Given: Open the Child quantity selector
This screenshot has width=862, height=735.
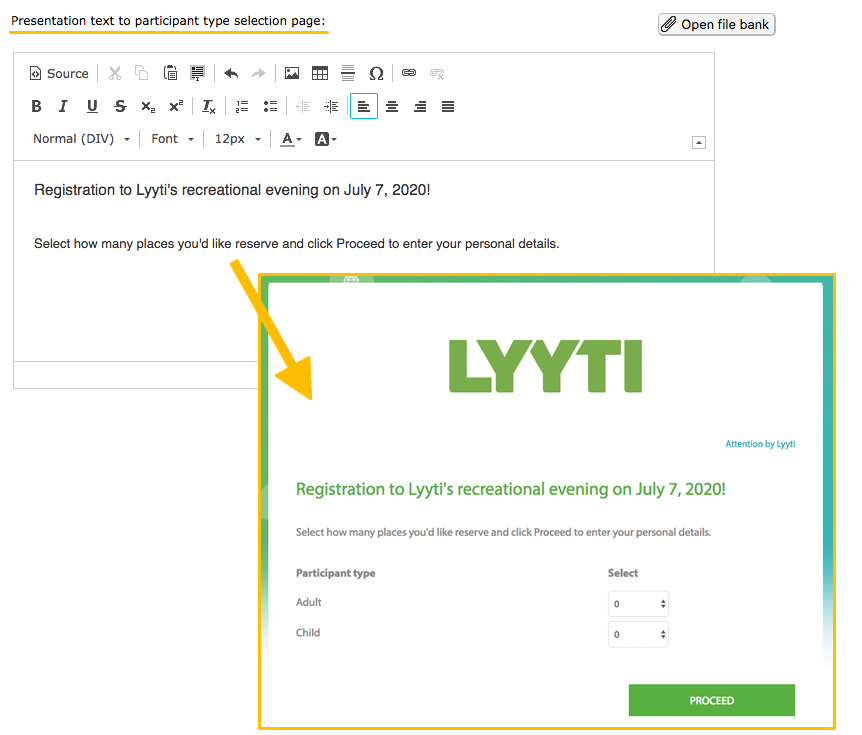Looking at the screenshot, I should (x=638, y=634).
